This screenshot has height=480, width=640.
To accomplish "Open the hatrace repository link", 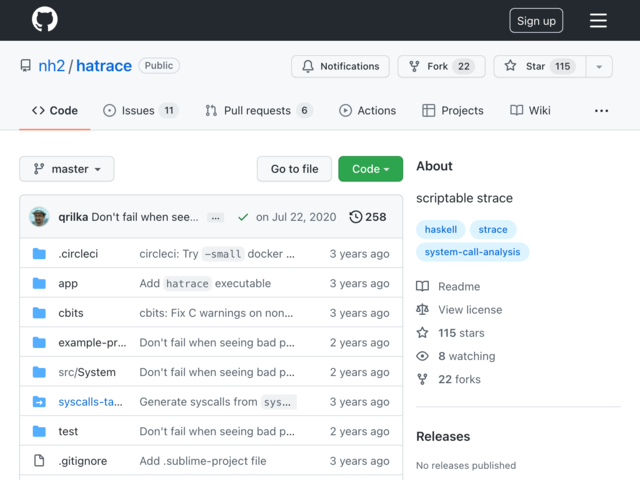I will click(x=104, y=66).
